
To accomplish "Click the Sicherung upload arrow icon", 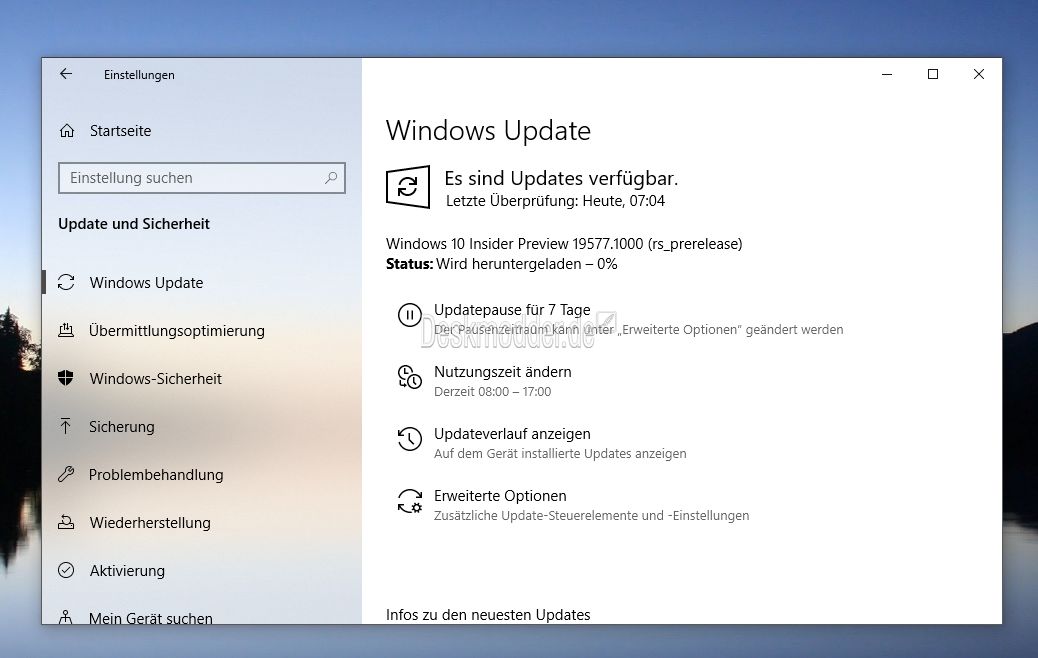I will click(66, 426).
